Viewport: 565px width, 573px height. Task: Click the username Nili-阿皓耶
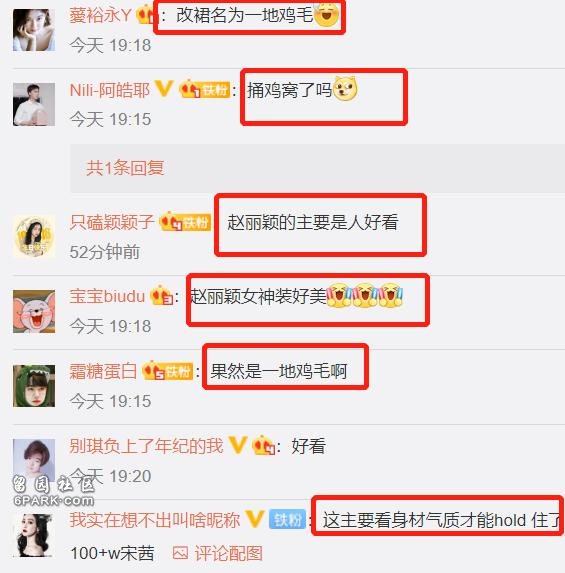(110, 90)
